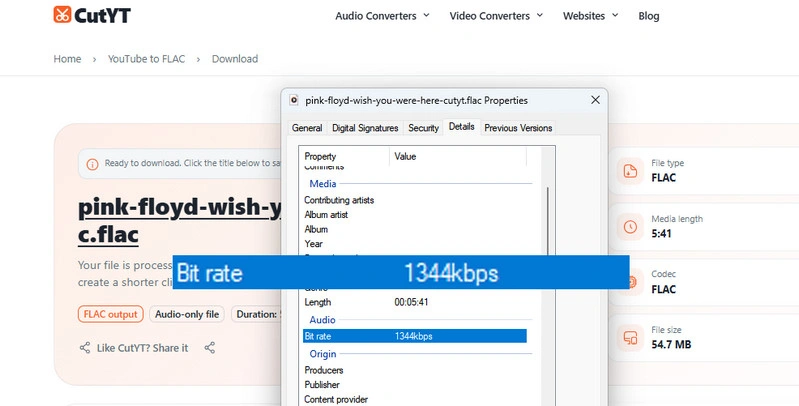This screenshot has height=406, width=799.
Task: Click the Download breadcrumb item
Action: pos(235,59)
